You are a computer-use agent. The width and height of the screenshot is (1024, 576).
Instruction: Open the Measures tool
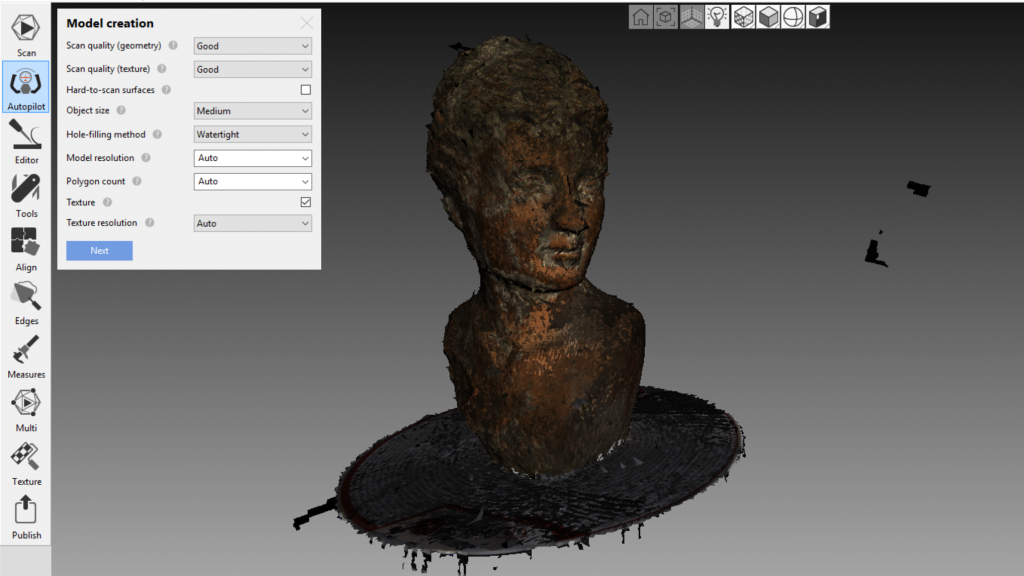pyautogui.click(x=26, y=355)
